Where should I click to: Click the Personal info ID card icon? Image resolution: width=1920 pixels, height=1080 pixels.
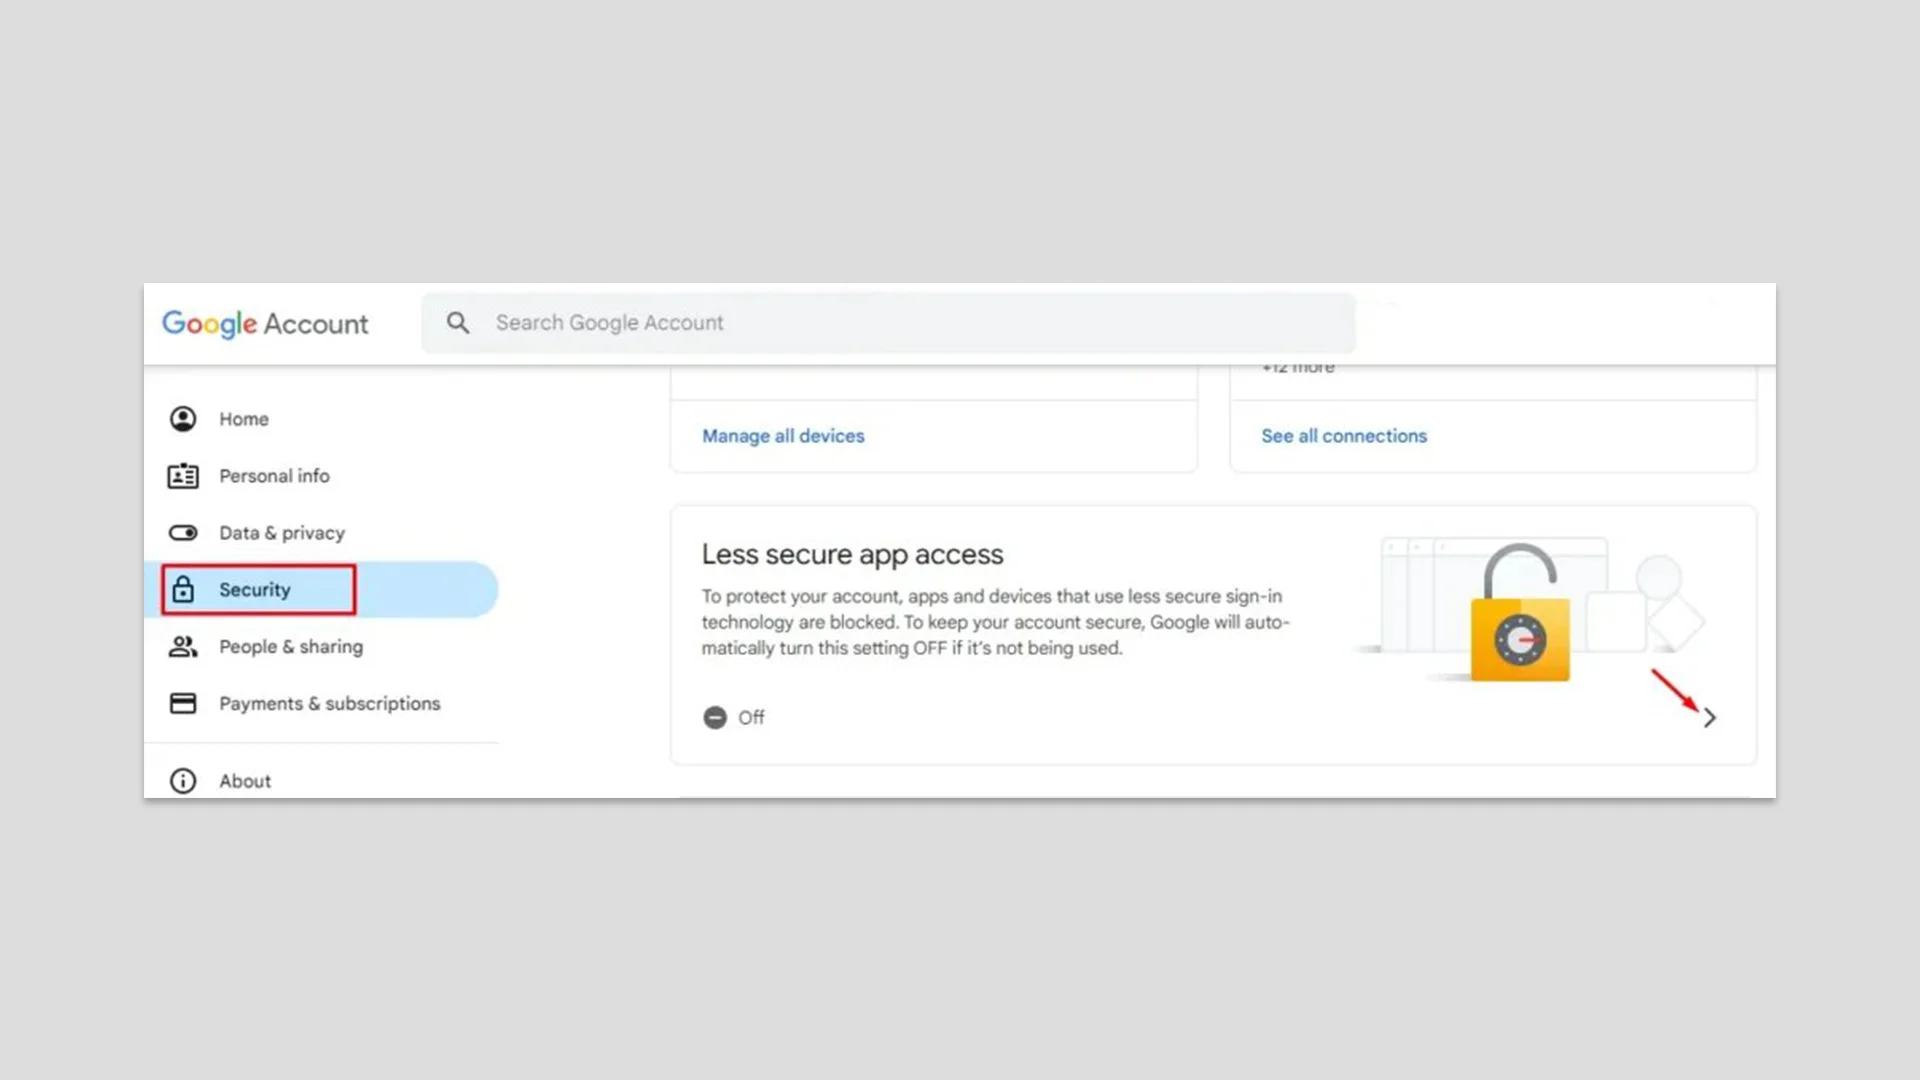pyautogui.click(x=183, y=476)
